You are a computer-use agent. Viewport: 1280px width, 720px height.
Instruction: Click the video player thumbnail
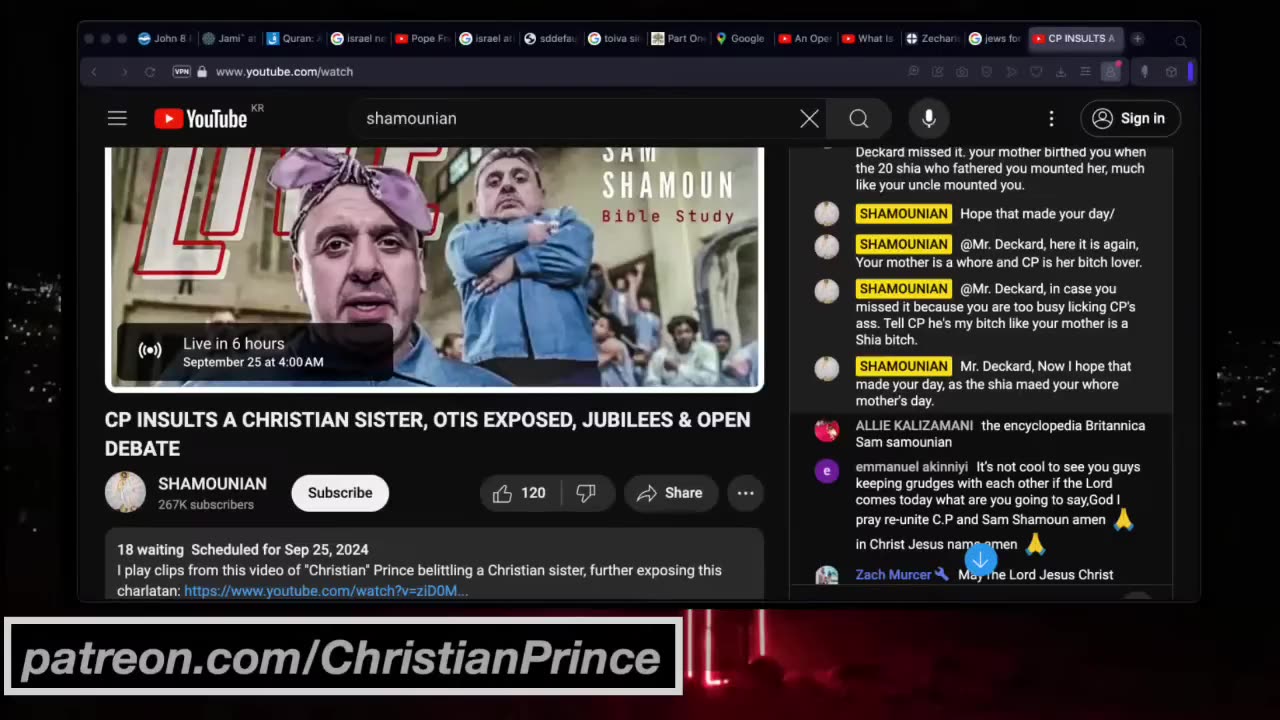pyautogui.click(x=434, y=268)
